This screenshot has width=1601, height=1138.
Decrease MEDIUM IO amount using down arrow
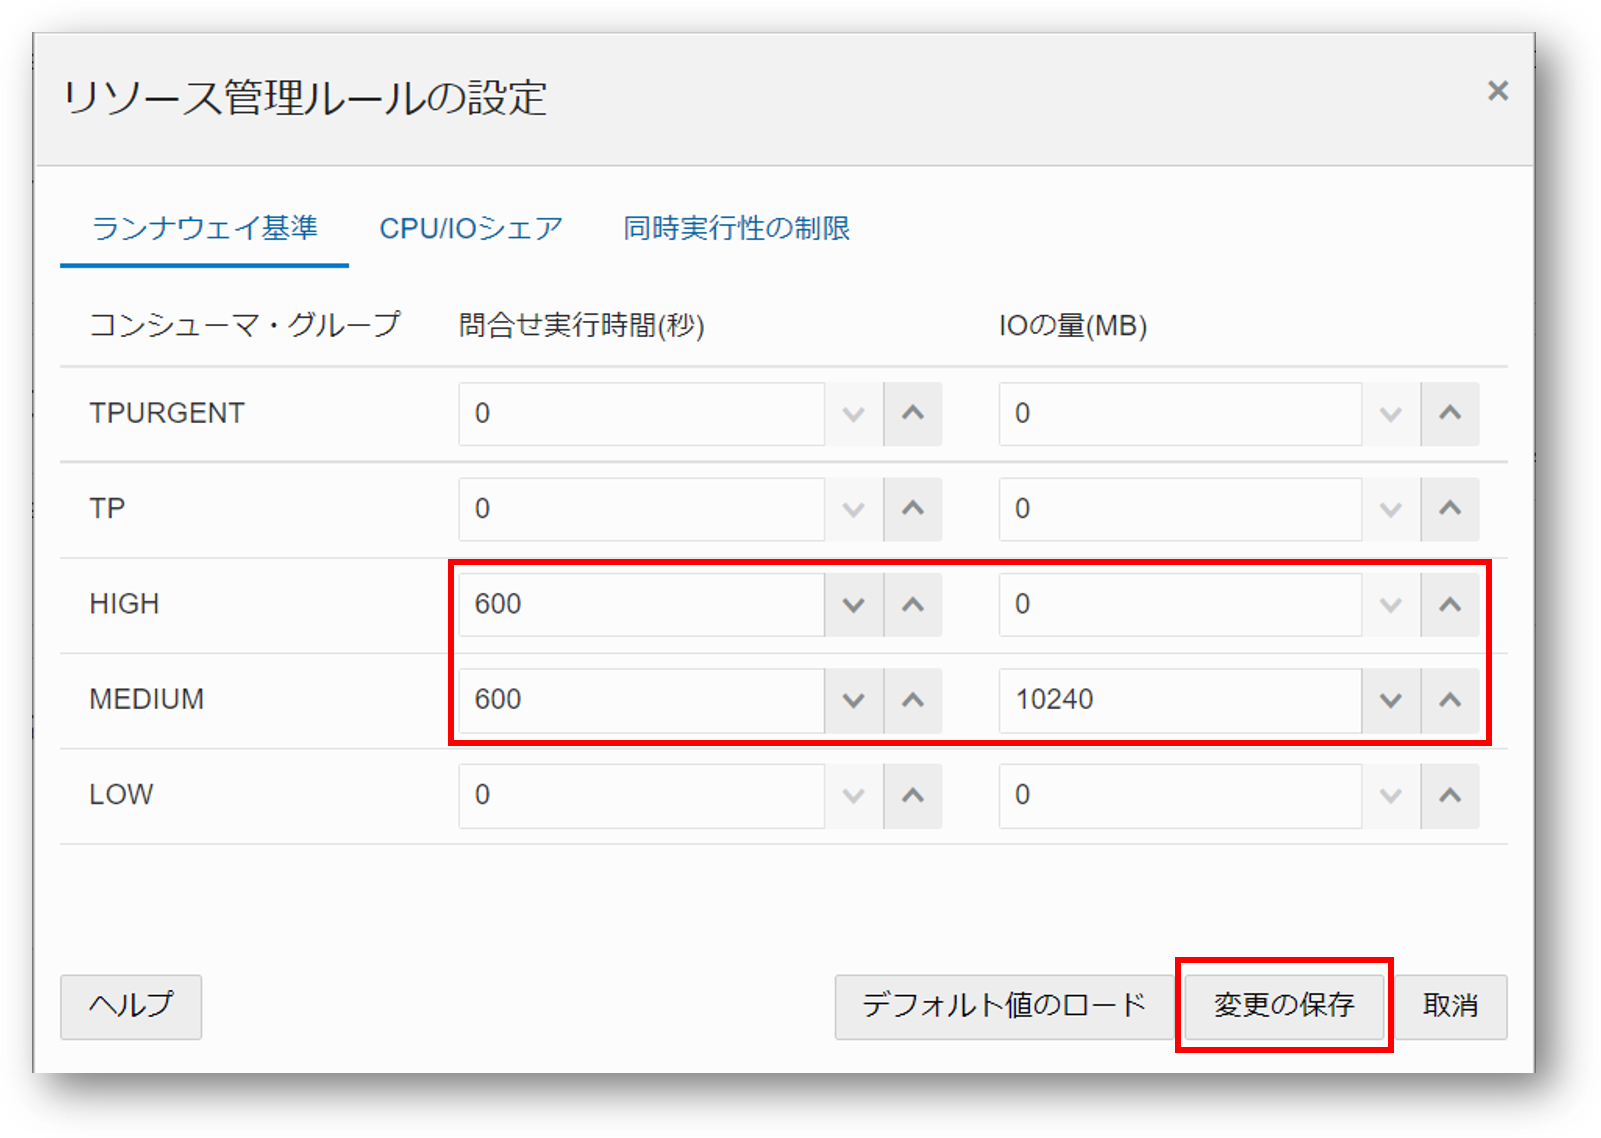[1390, 700]
